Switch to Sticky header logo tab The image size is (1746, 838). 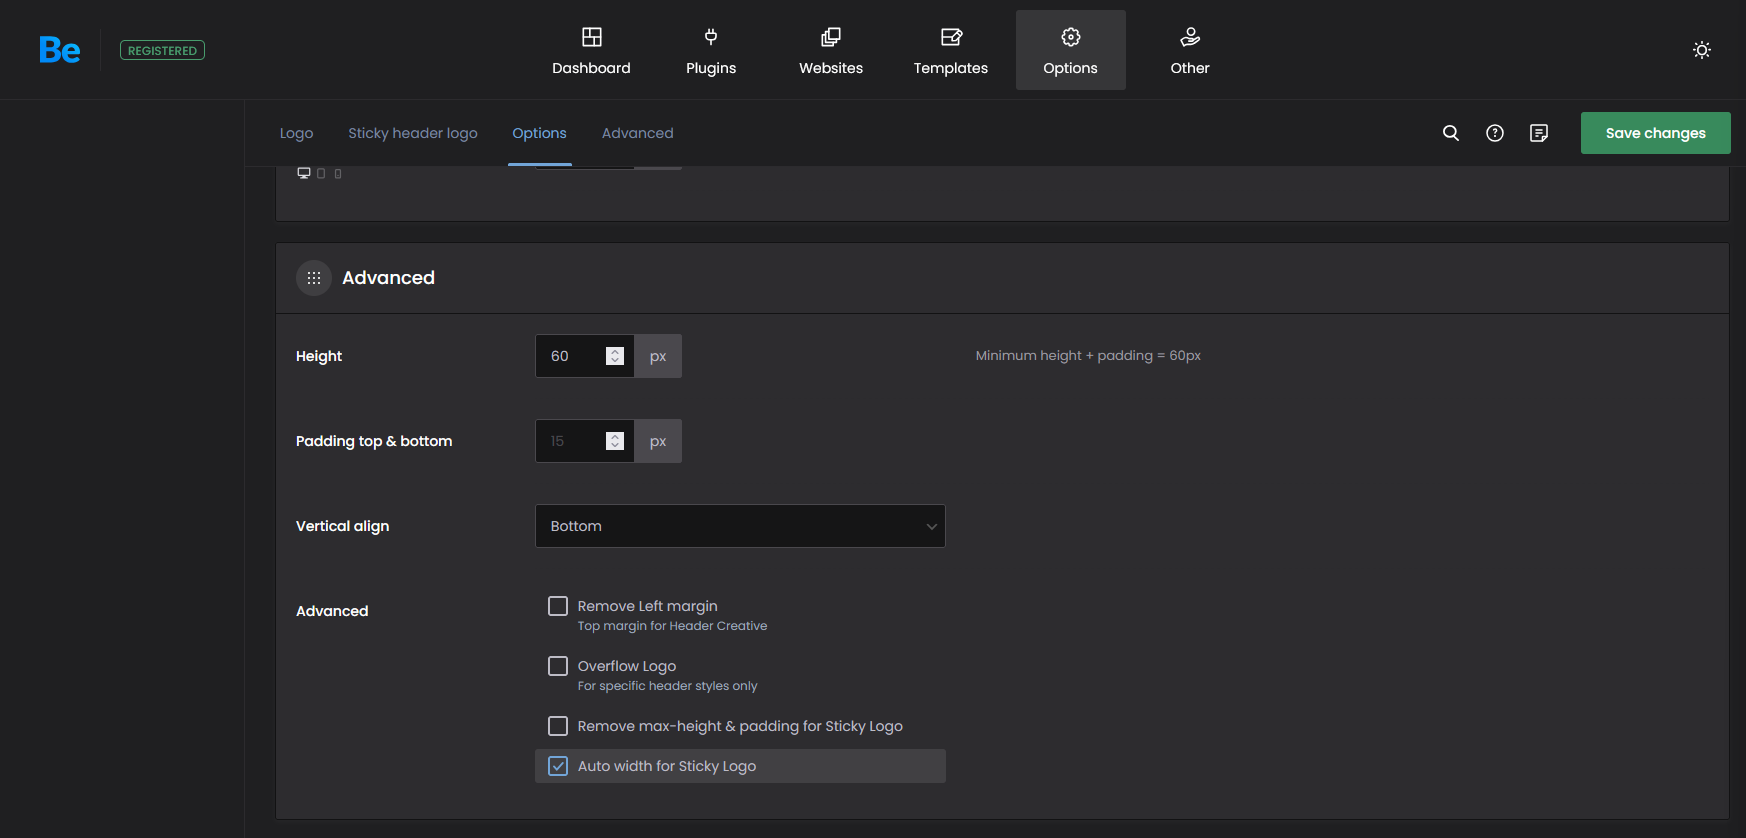coord(413,133)
